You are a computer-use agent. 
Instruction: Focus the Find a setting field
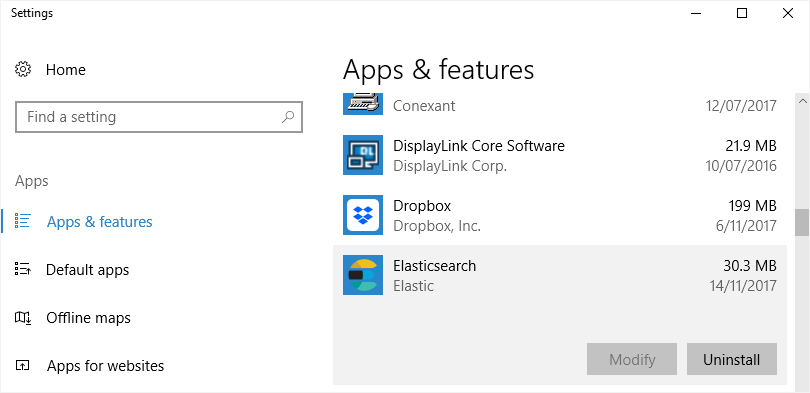click(x=159, y=117)
